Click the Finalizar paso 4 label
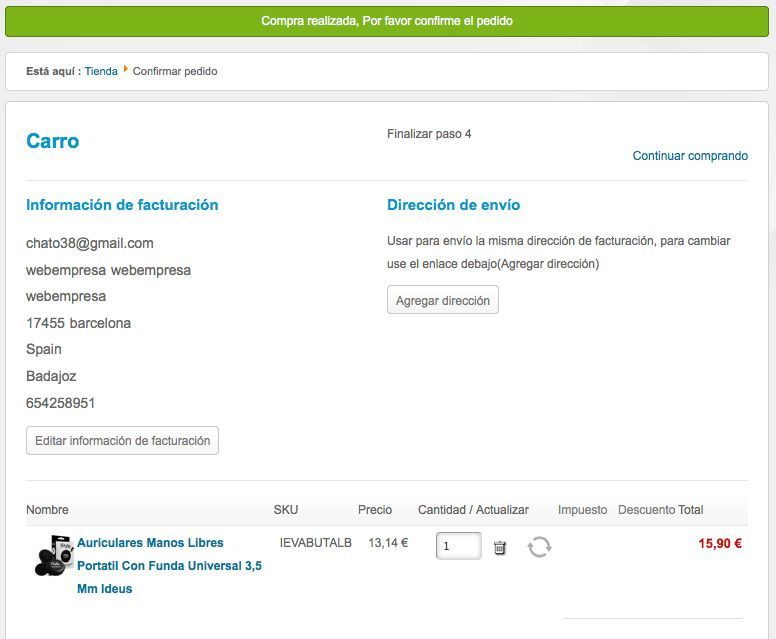 click(x=429, y=134)
